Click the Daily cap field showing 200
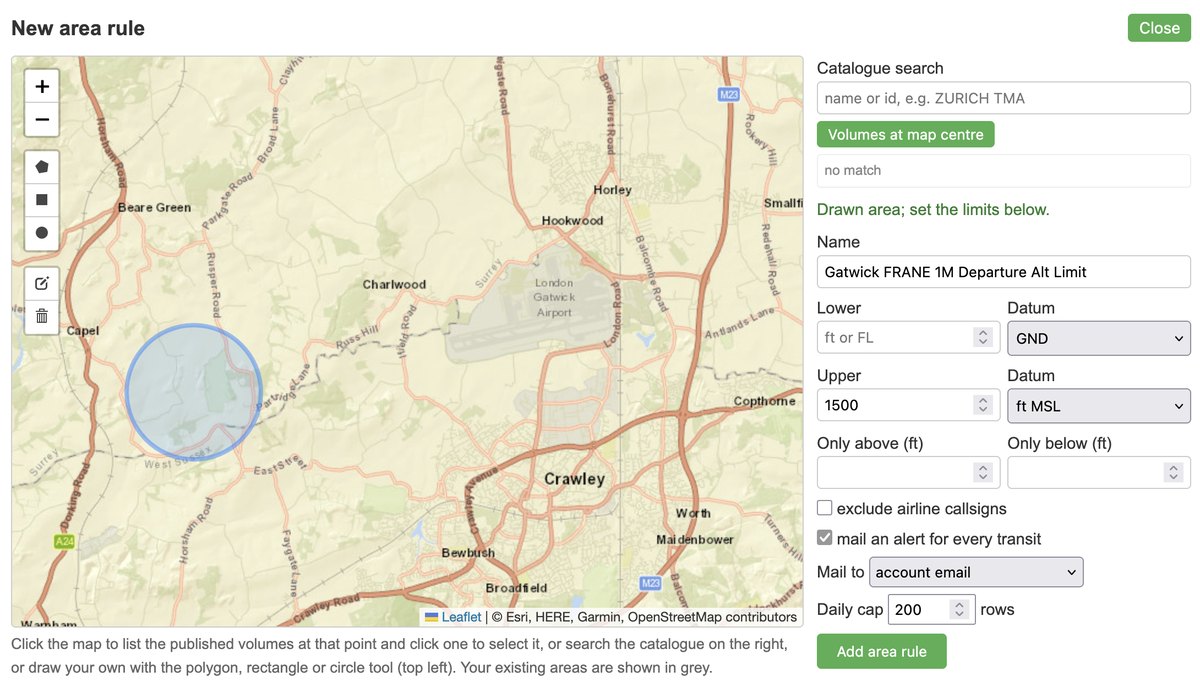1200x693 pixels. point(931,609)
